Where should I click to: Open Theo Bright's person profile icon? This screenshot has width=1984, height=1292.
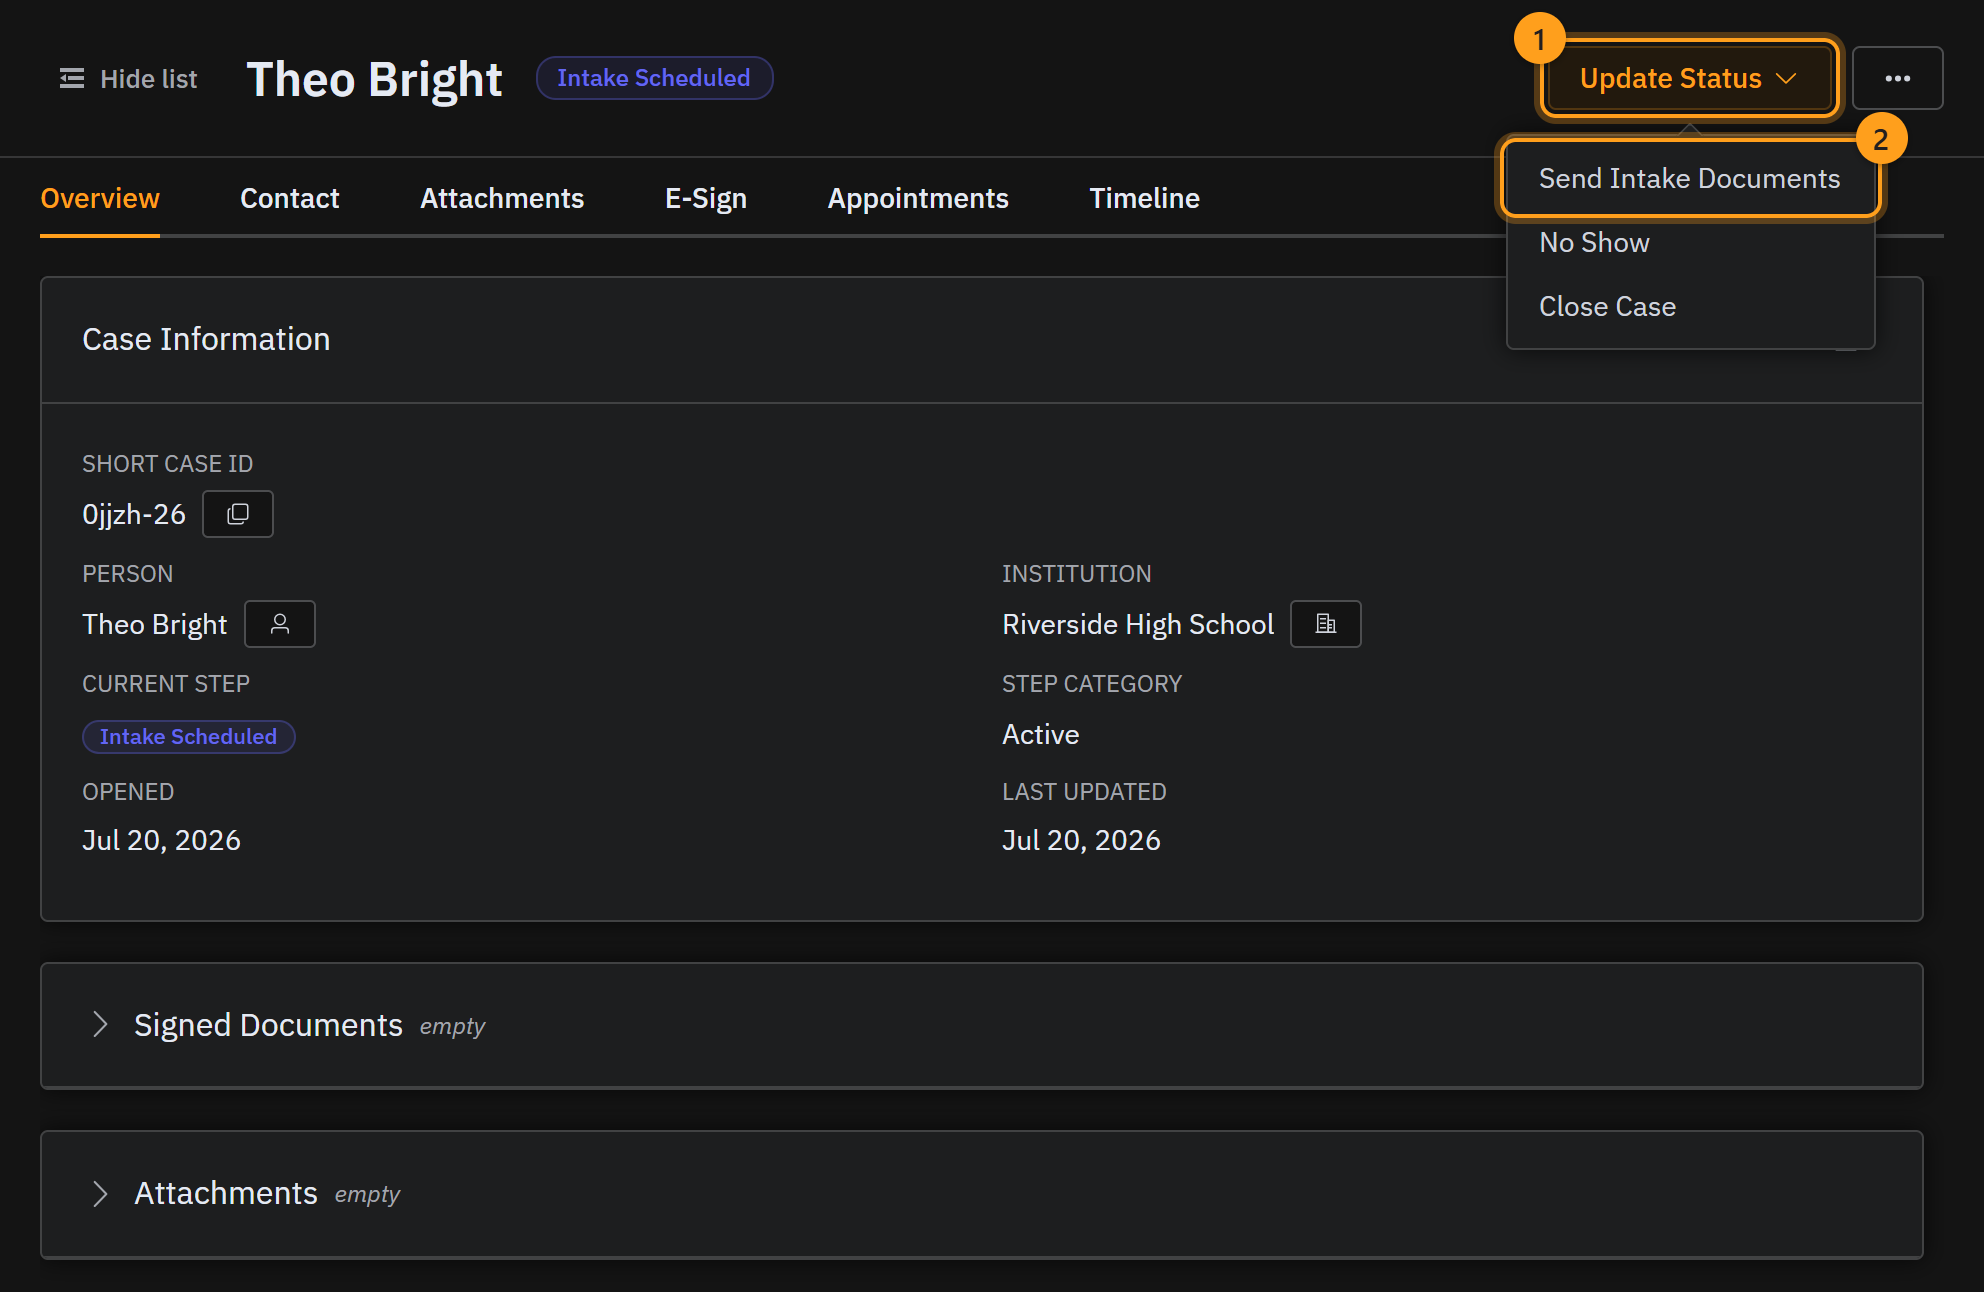click(280, 624)
